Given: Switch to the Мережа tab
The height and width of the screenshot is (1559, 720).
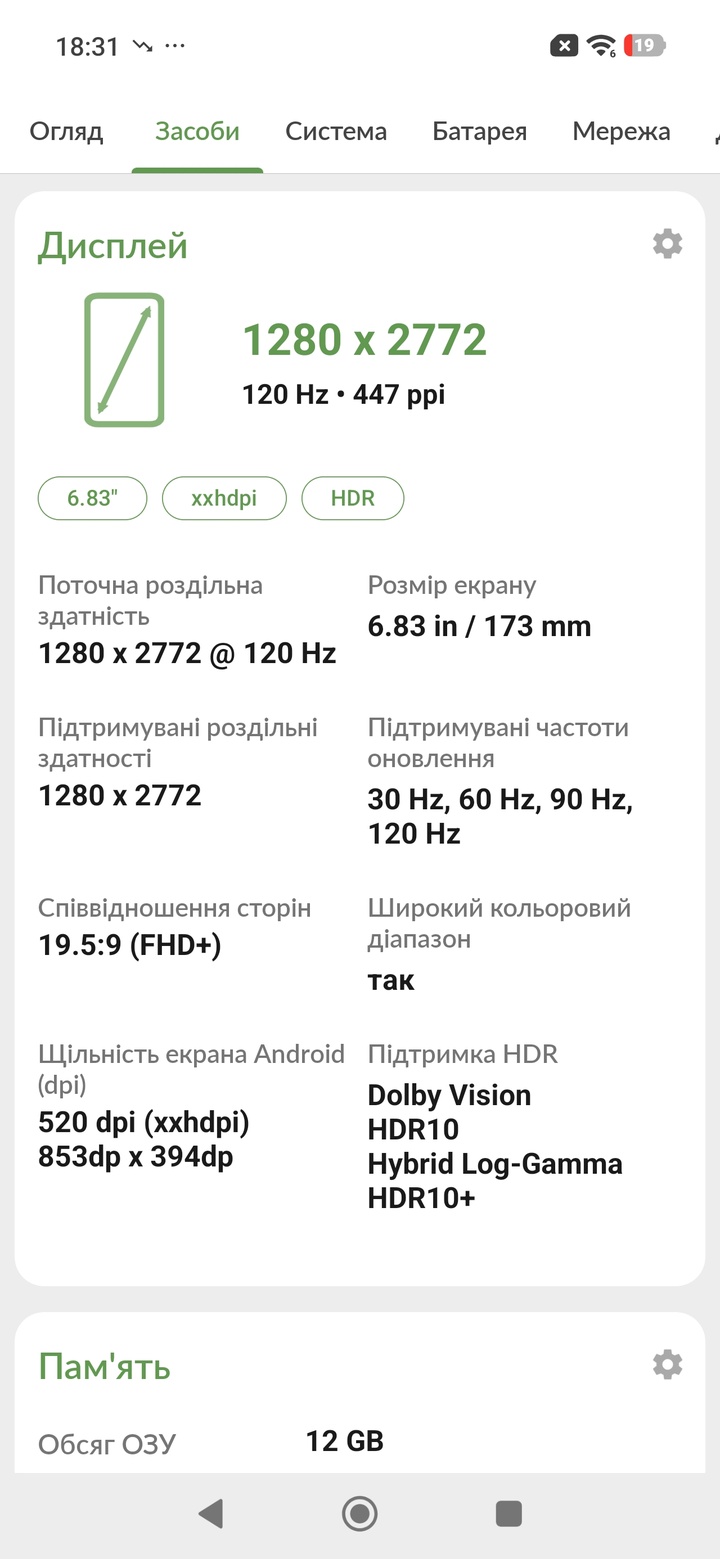Looking at the screenshot, I should 621,131.
